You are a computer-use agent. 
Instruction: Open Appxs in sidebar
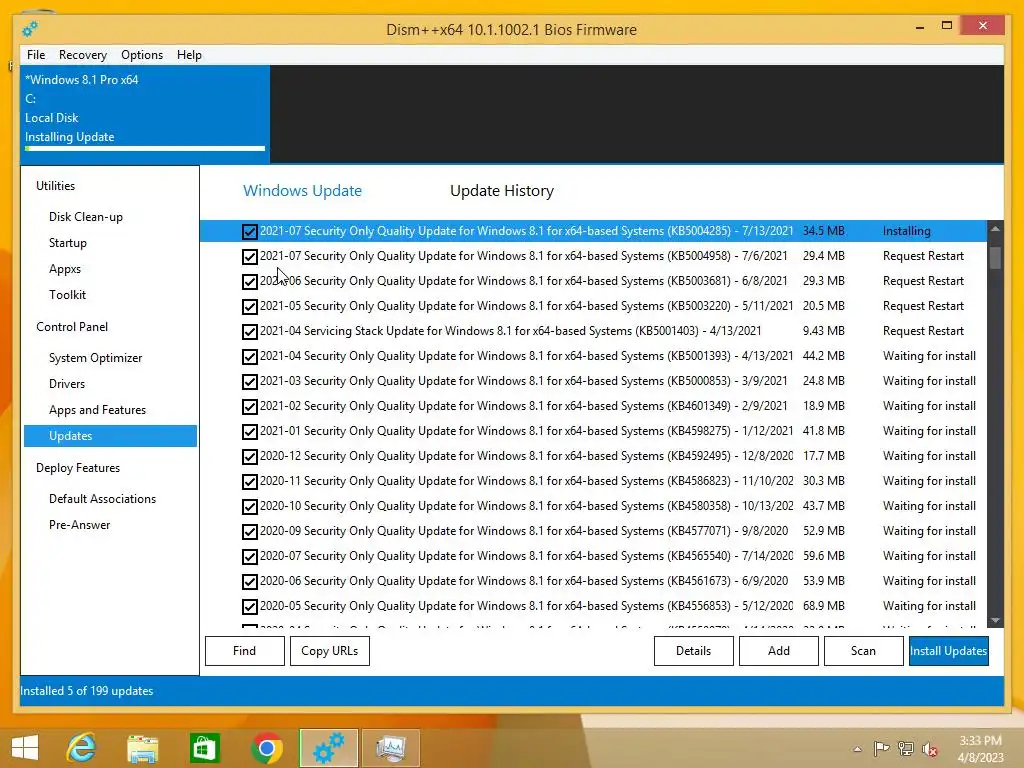pyautogui.click(x=65, y=269)
